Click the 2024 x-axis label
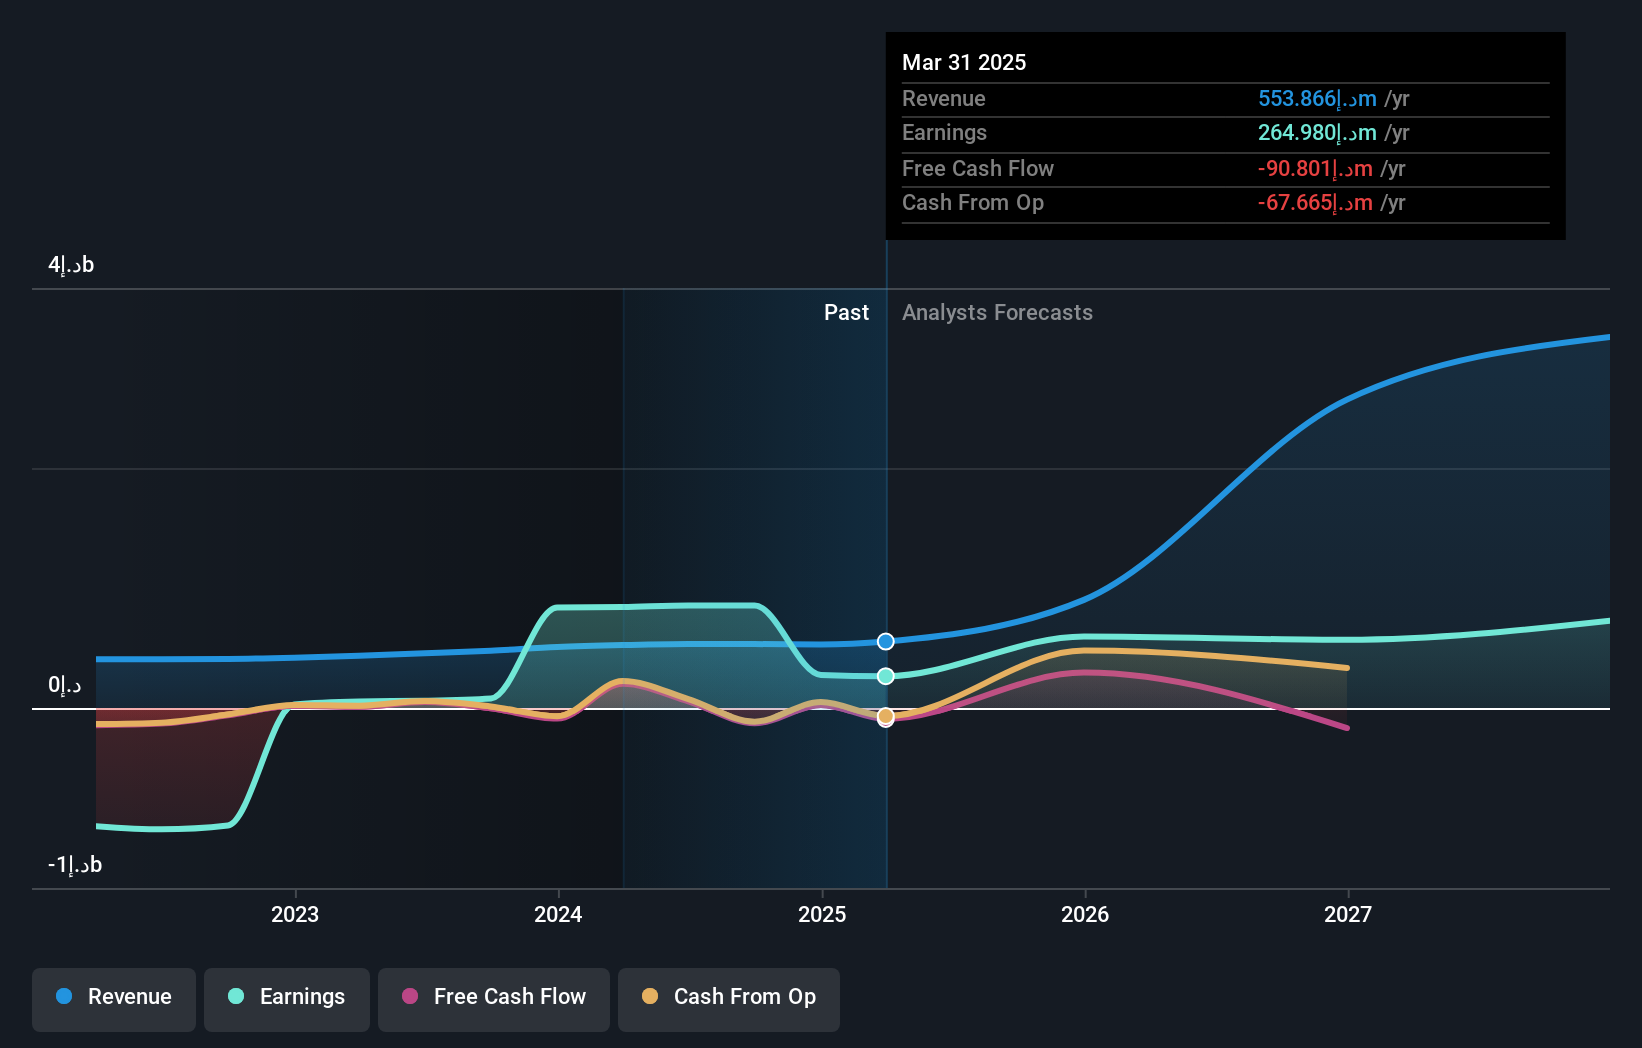The image size is (1642, 1048). pyautogui.click(x=558, y=914)
